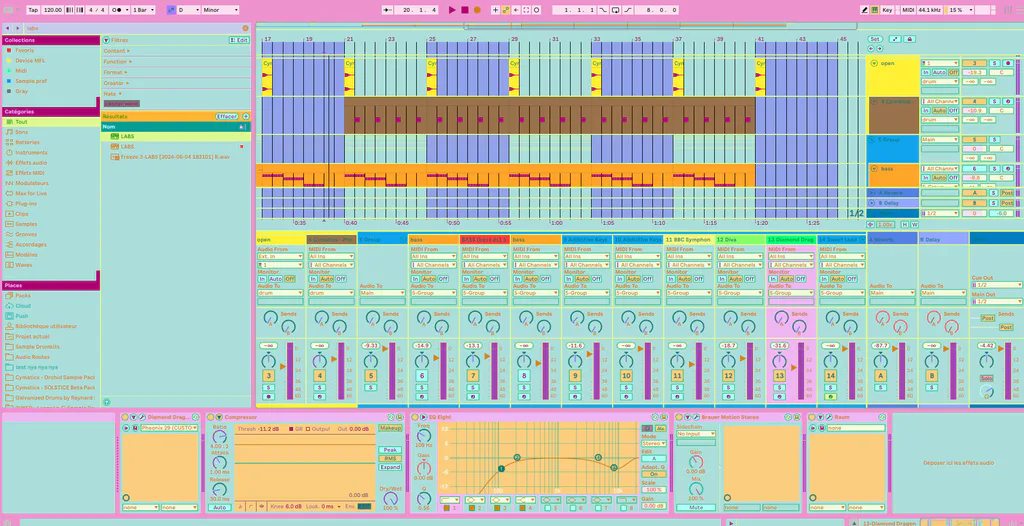Enable EQ Eight band 5 checkbox
This screenshot has height=526, width=1024.
(547, 508)
